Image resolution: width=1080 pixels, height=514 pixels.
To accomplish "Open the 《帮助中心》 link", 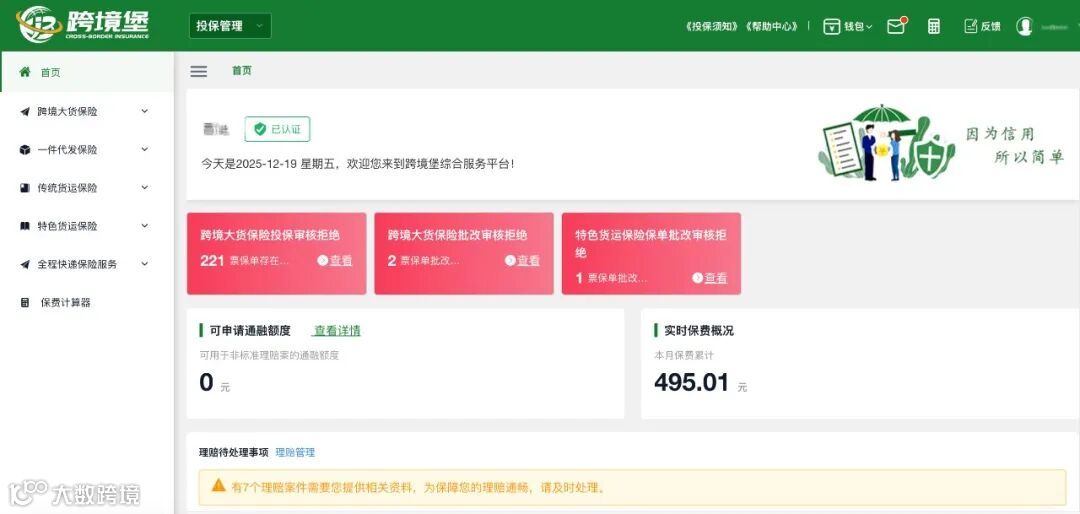I will (772, 26).
